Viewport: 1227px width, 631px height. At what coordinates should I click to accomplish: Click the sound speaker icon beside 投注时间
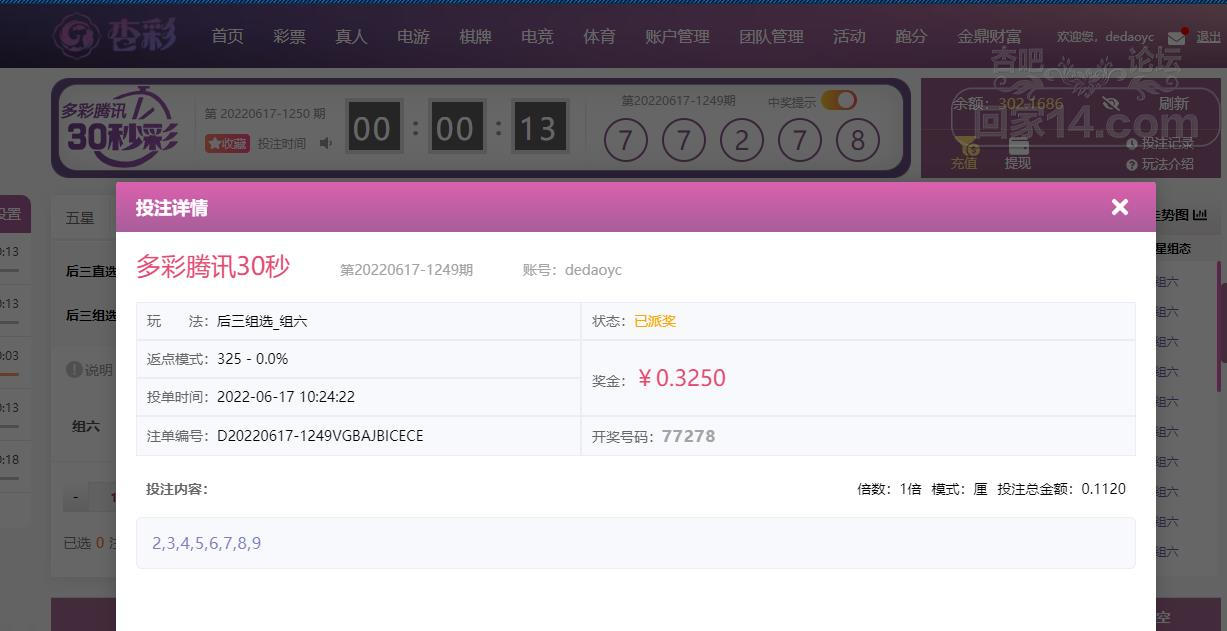click(x=325, y=143)
